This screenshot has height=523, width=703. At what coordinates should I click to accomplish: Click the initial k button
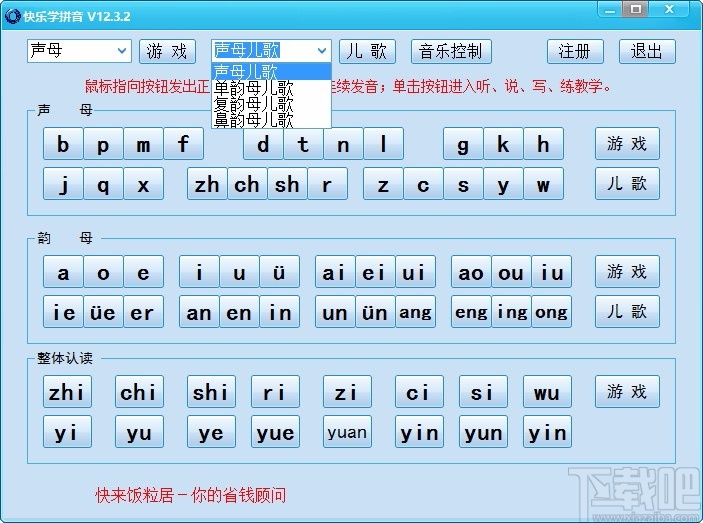pyautogui.click(x=503, y=143)
